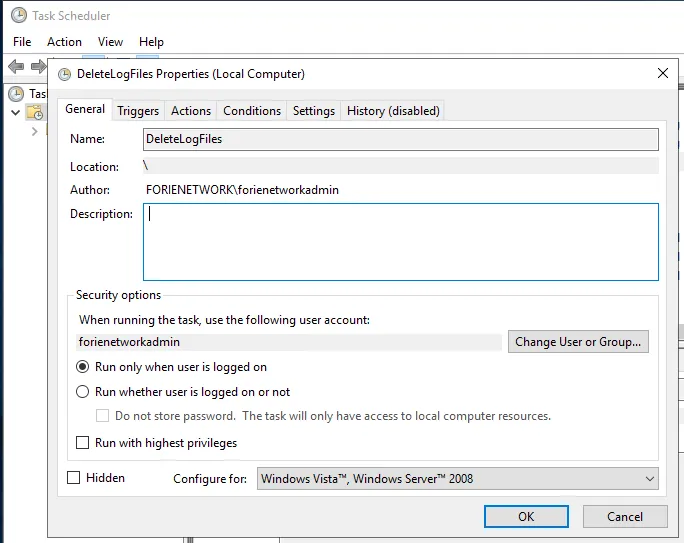684x543 pixels.
Task: Select the Task Scheduler root clock icon in tree
Action: 15,93
